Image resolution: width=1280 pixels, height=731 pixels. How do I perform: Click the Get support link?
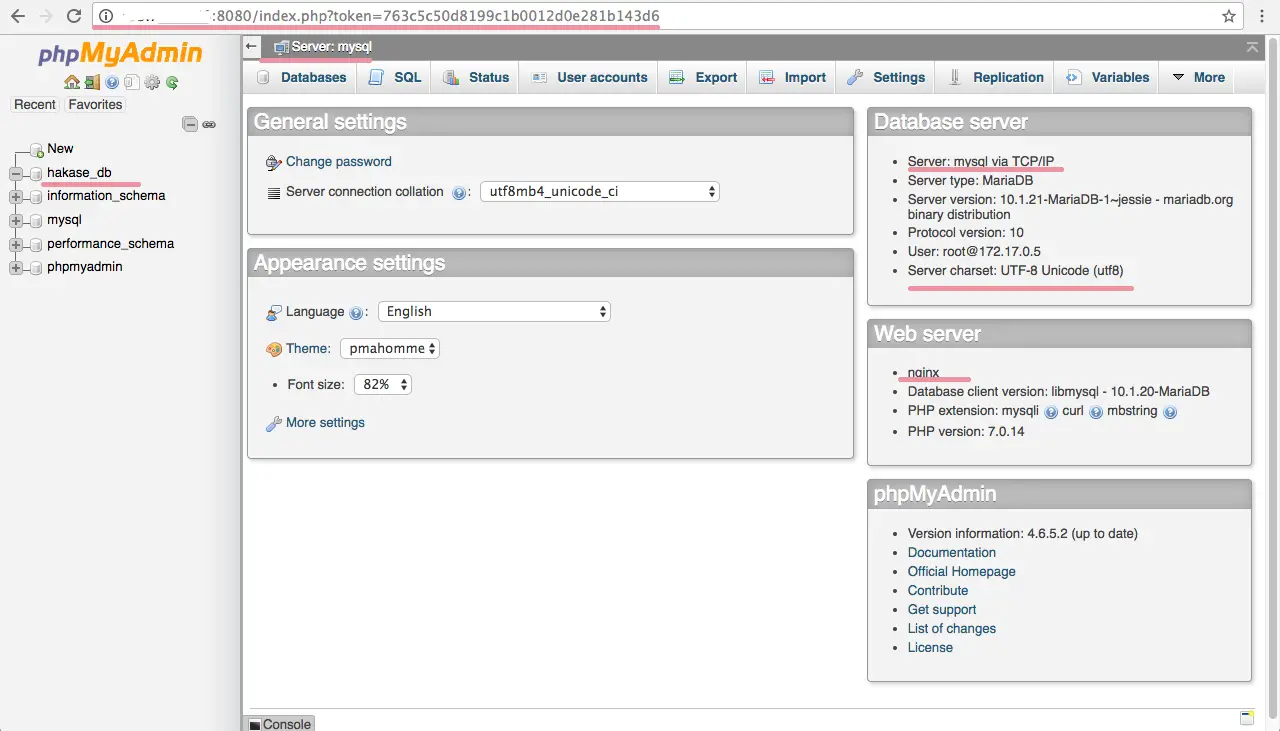coord(942,609)
